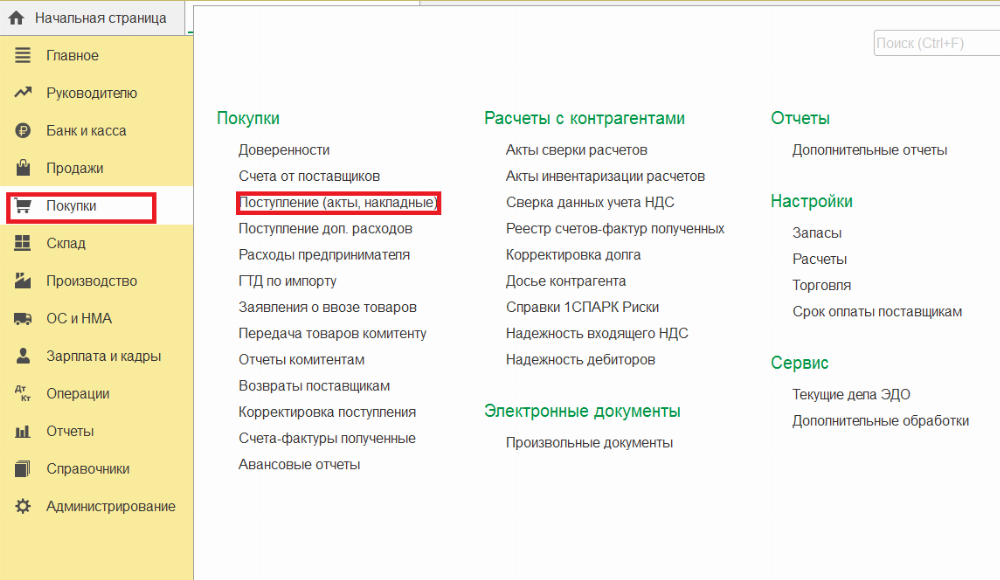The image size is (1000, 580).
Task: Open Акты сверки расчетов link
Action: [576, 150]
